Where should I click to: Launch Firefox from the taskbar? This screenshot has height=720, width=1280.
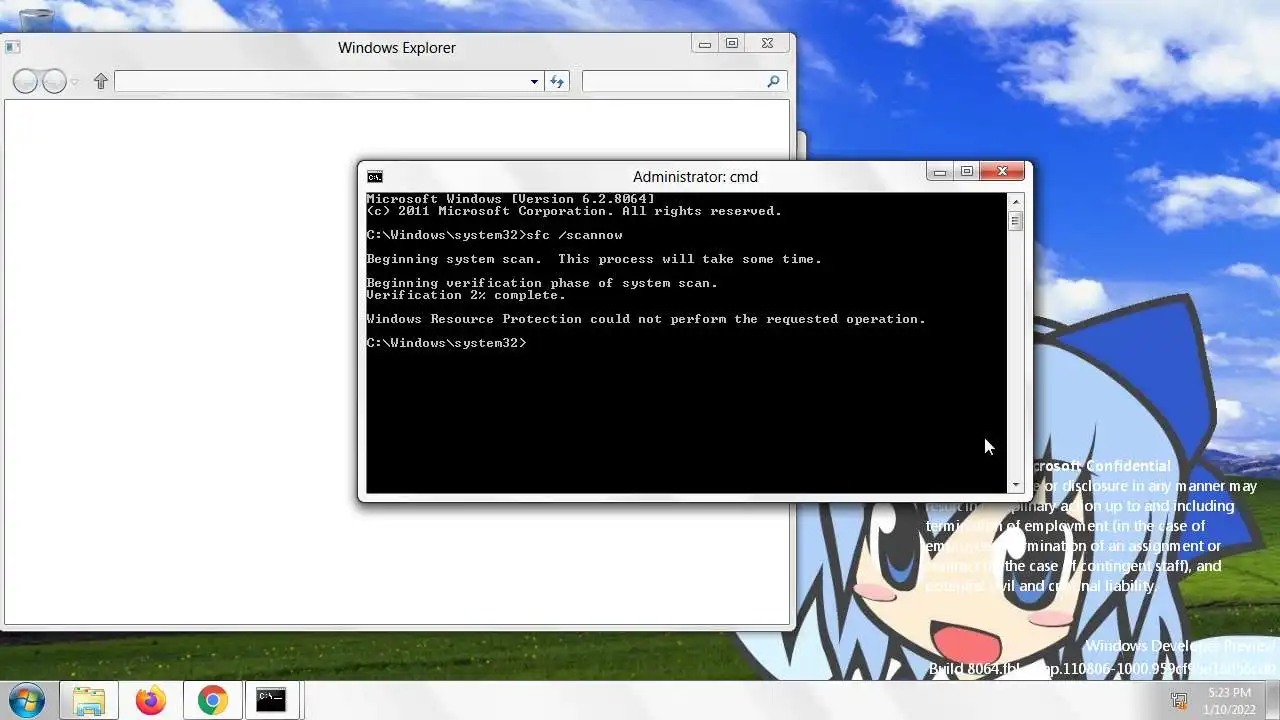pyautogui.click(x=151, y=700)
